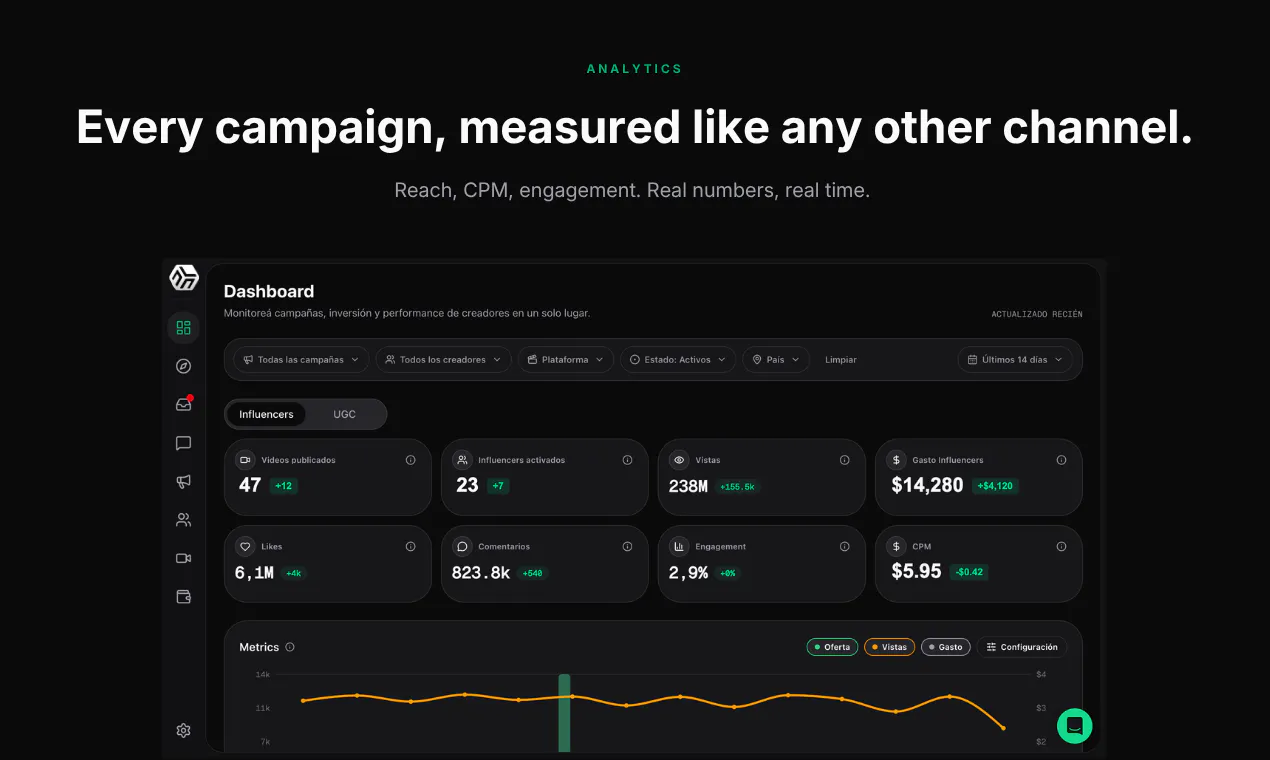Open the dashboard grid icon in sidebar
This screenshot has height=760, width=1270.
(183, 327)
